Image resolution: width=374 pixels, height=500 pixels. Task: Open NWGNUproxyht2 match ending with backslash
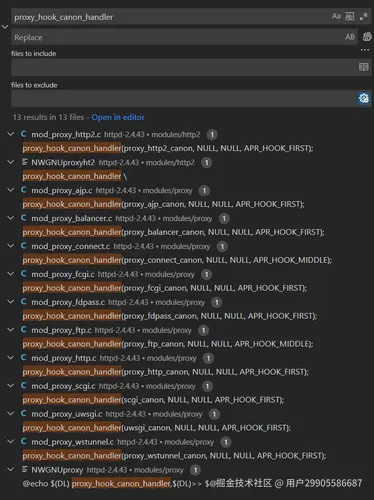pyautogui.click(x=75, y=176)
